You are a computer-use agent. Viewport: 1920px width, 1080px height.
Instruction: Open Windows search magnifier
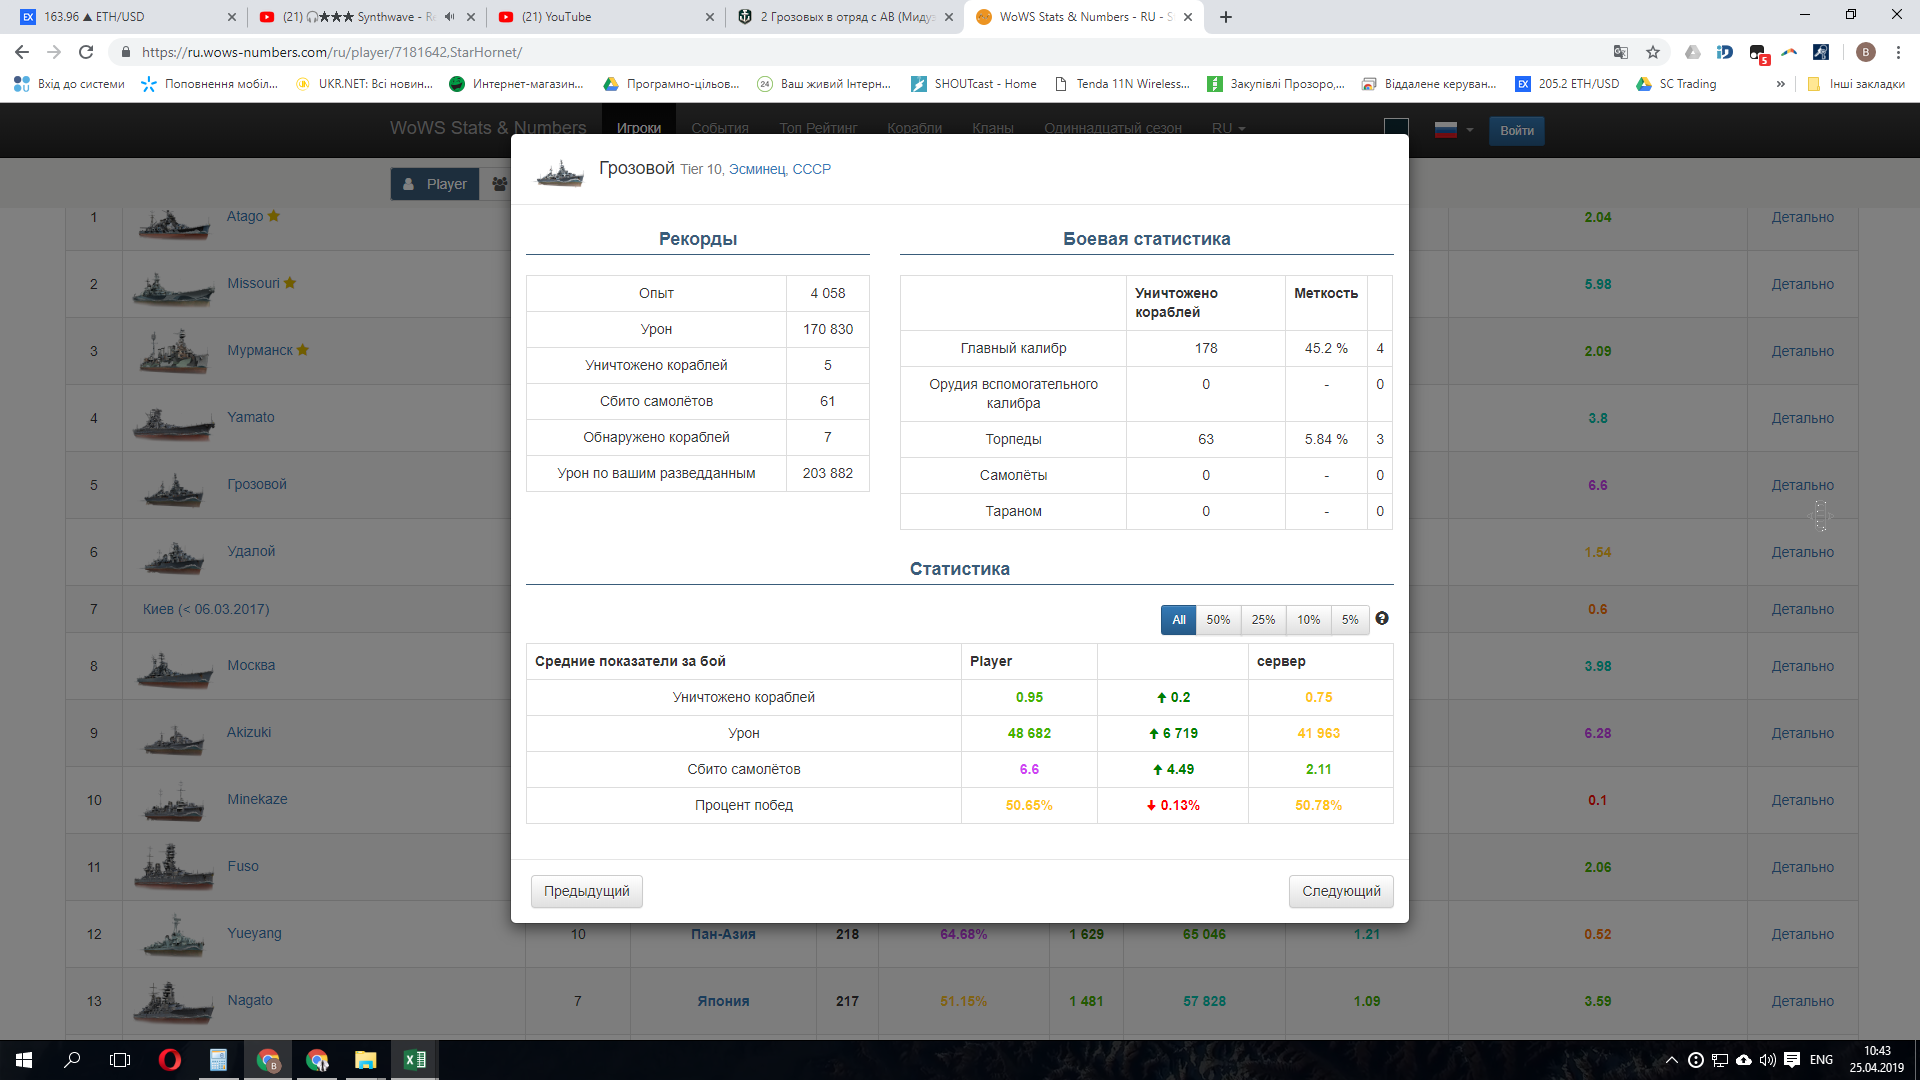coord(72,1060)
